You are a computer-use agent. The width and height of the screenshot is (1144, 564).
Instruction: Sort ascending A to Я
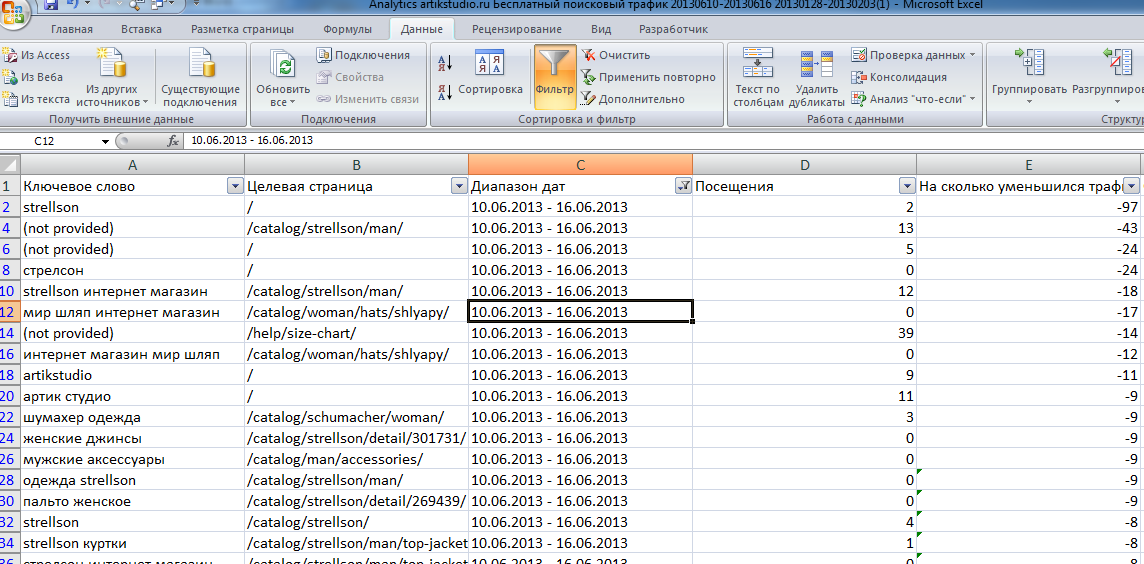[446, 61]
